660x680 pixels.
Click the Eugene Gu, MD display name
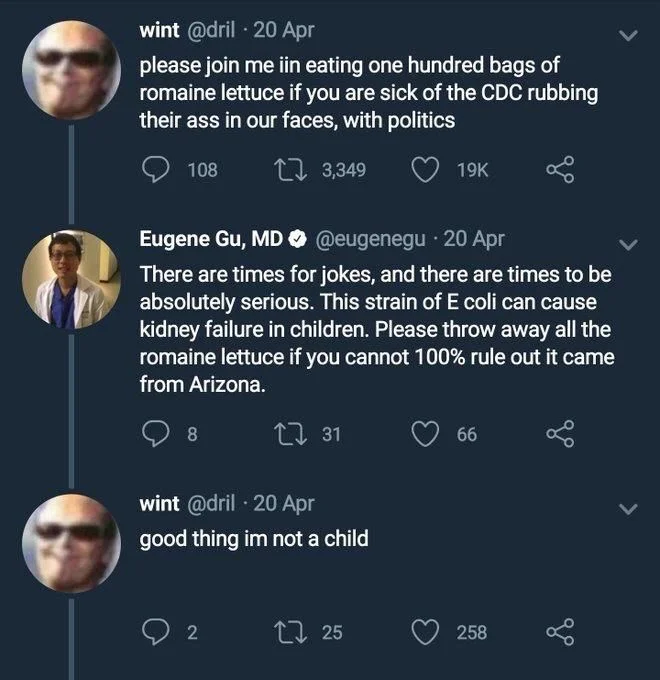click(210, 240)
